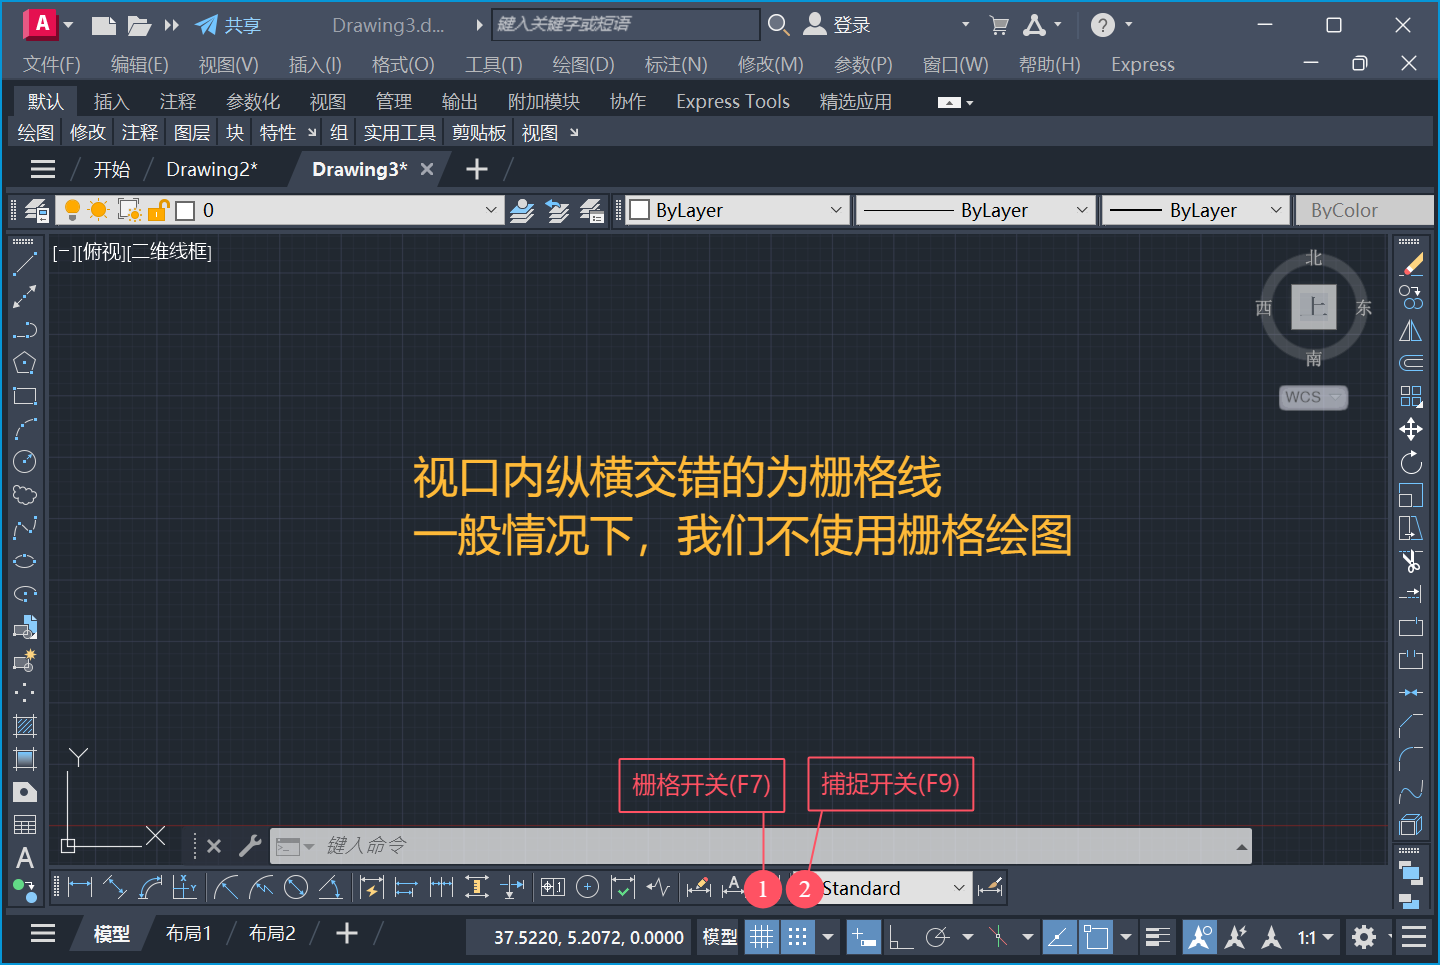
Task: Click the Linear dimension tool
Action: coord(80,887)
